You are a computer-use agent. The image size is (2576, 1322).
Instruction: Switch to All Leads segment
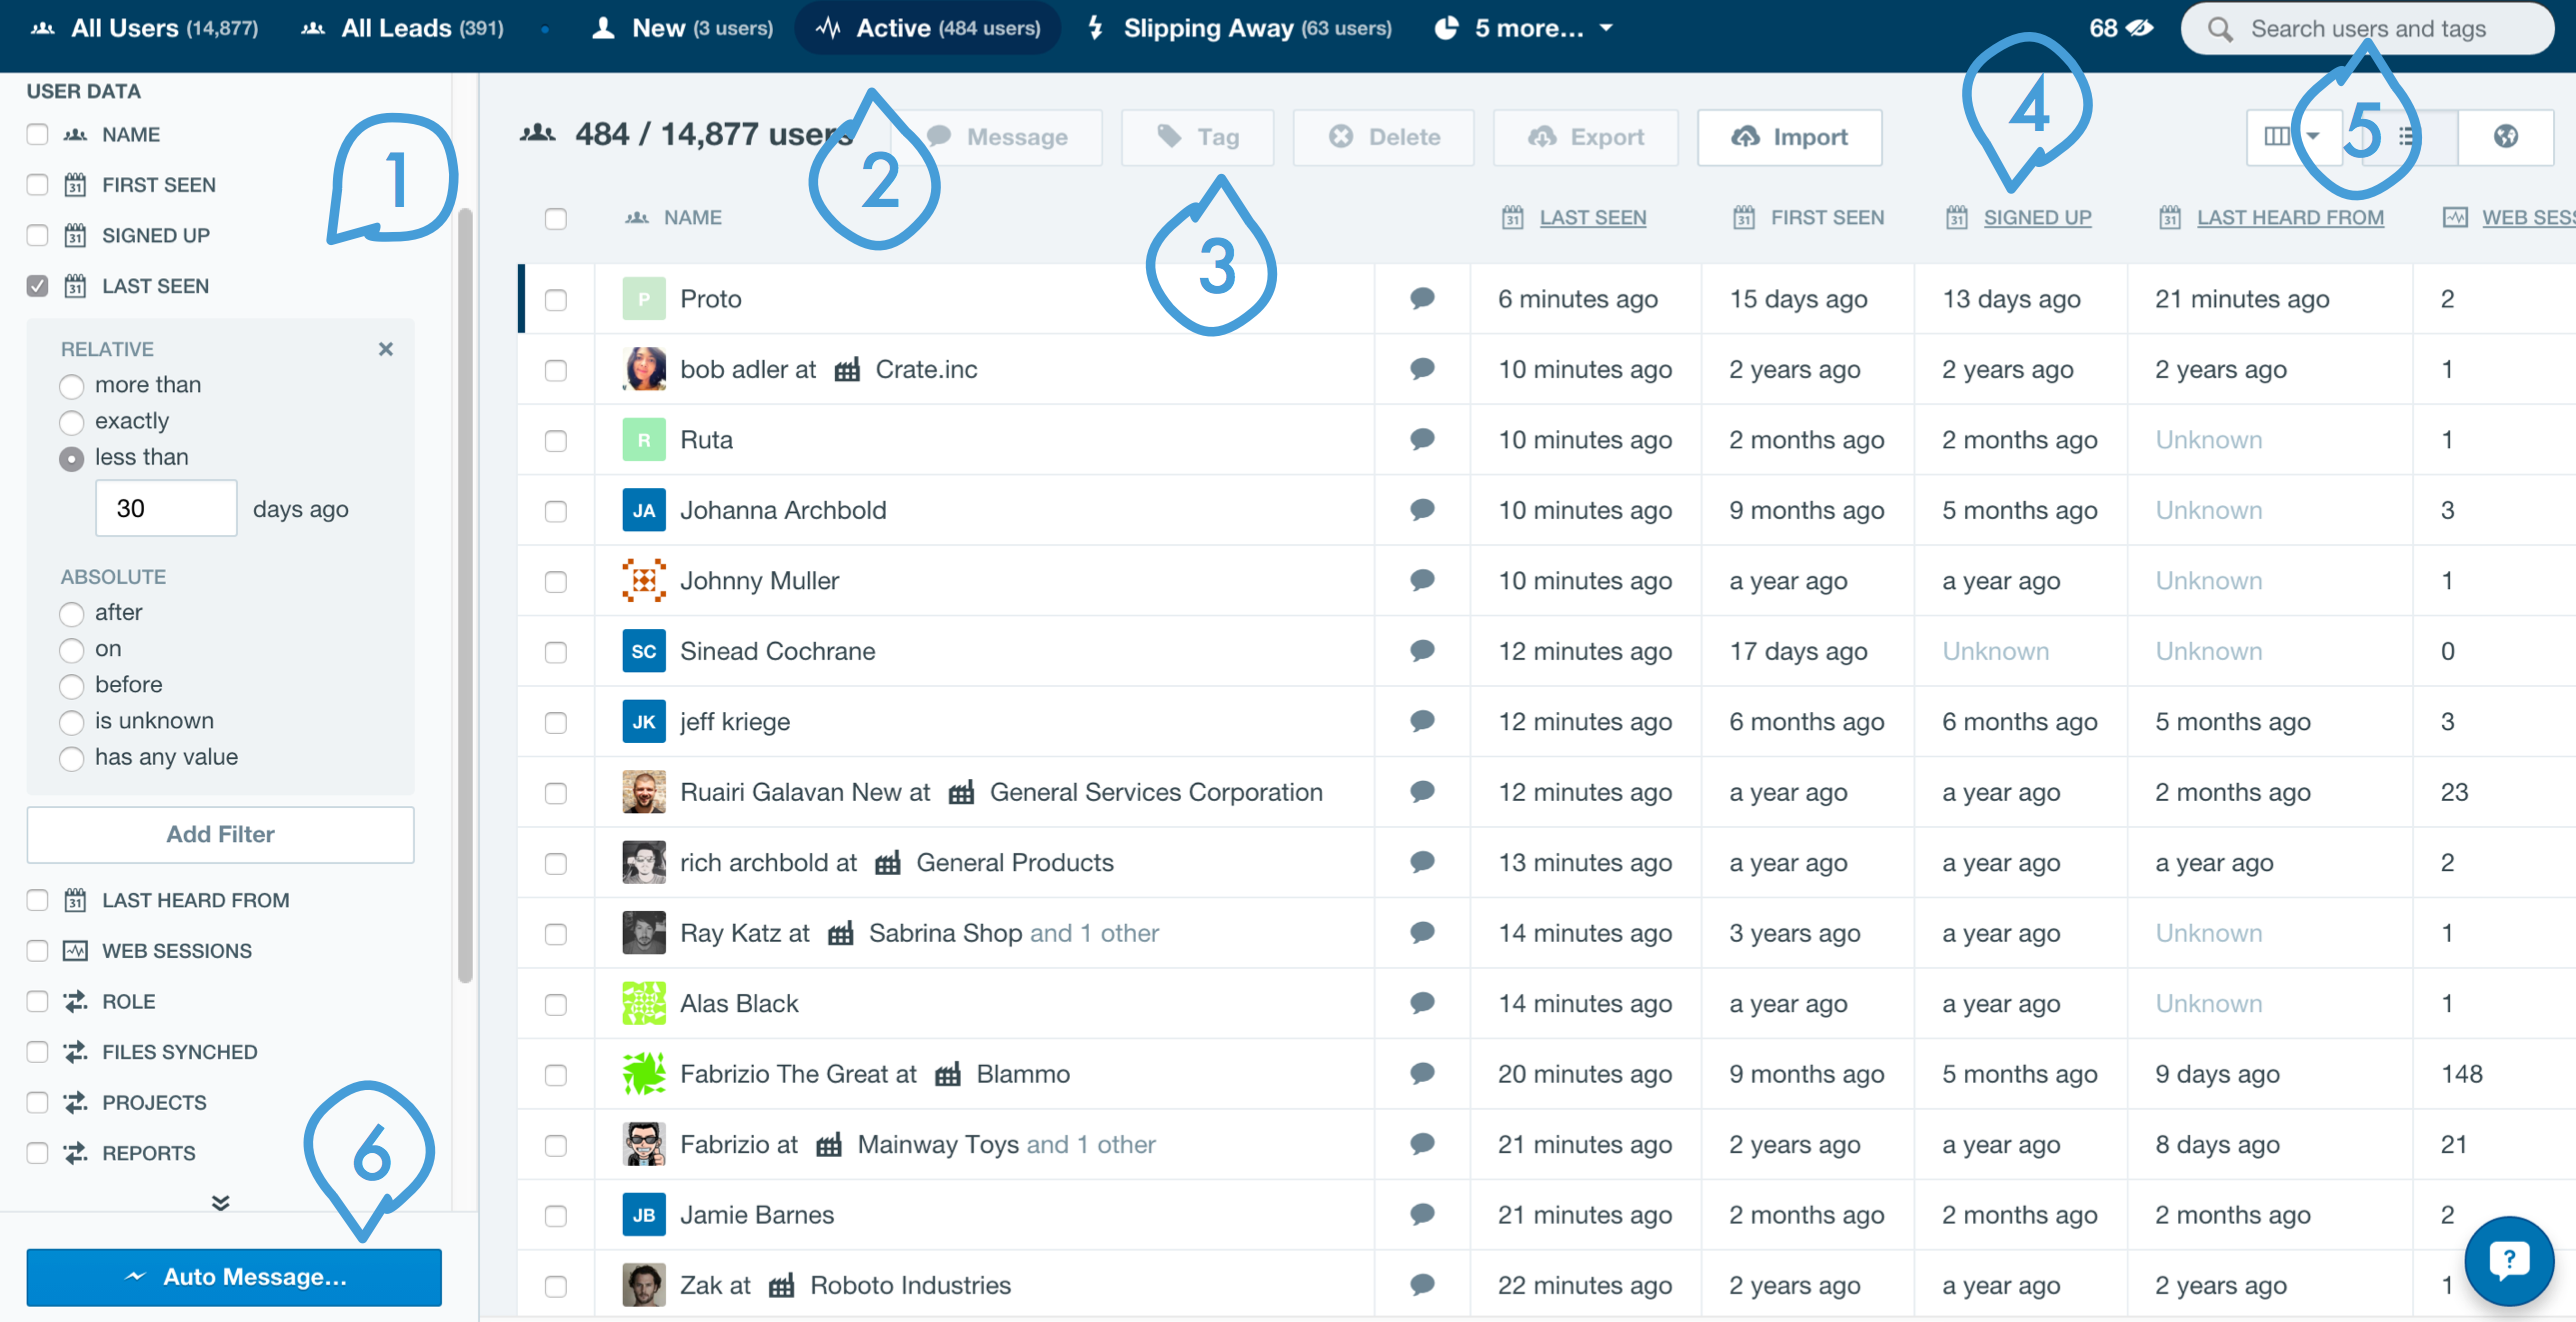pos(403,28)
